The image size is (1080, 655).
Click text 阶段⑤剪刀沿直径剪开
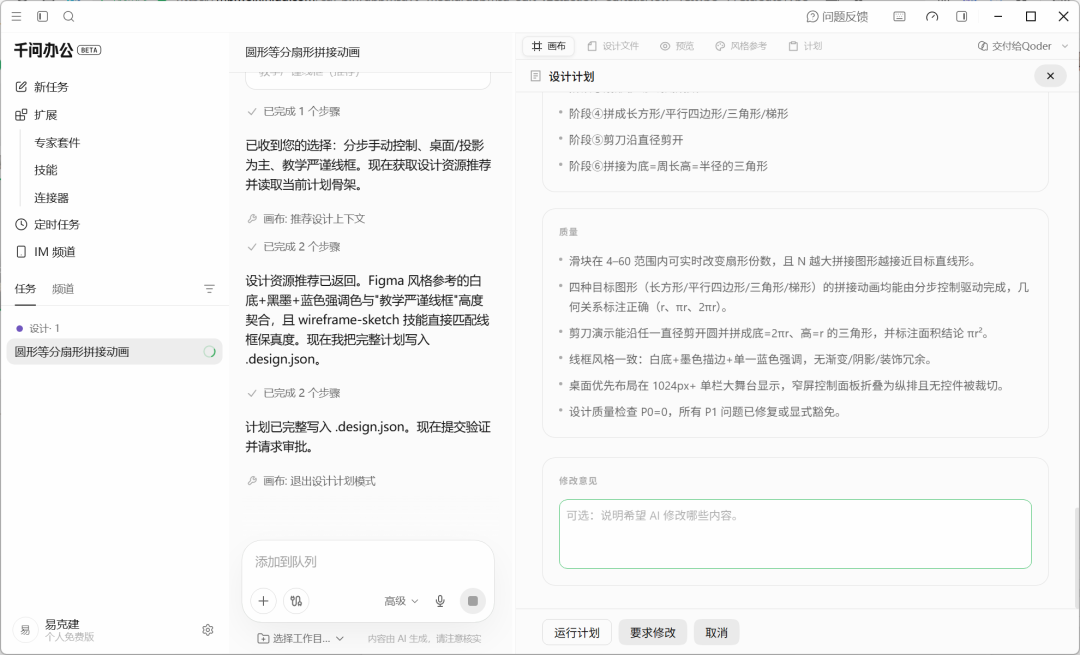625,140
